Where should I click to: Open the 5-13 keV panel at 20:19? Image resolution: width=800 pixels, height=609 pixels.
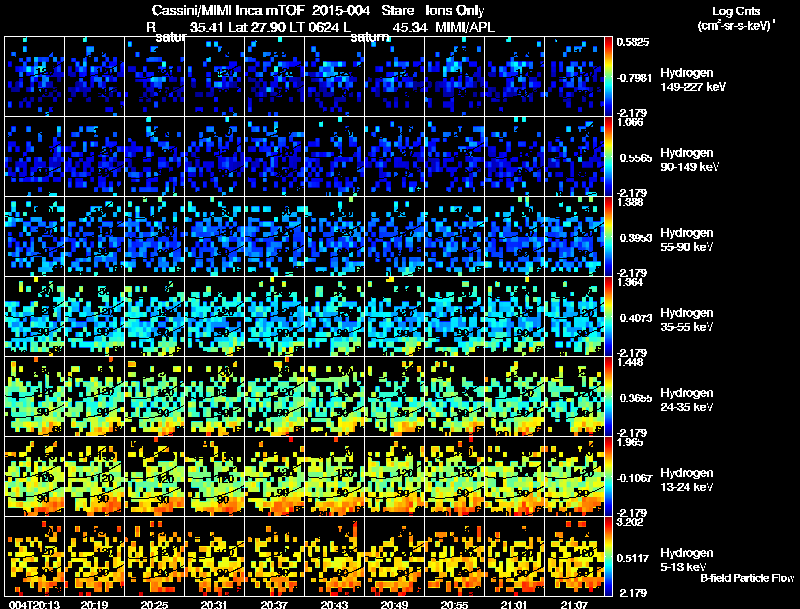tap(95, 556)
